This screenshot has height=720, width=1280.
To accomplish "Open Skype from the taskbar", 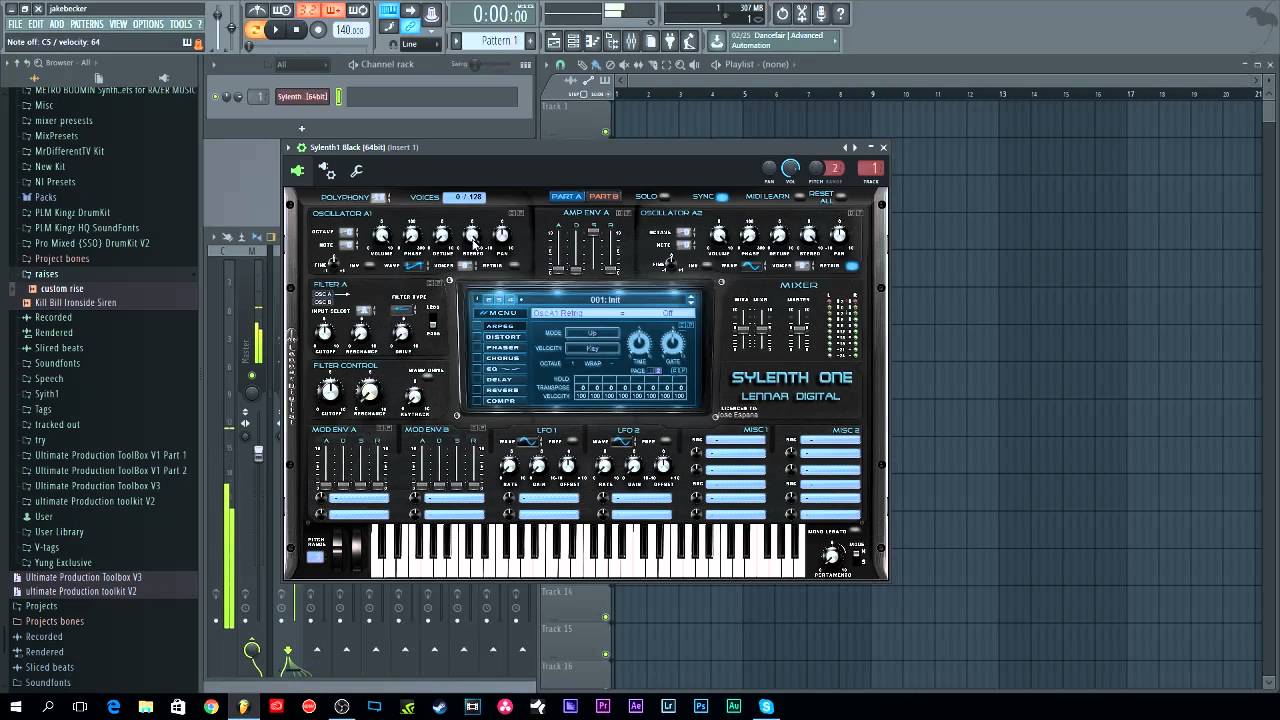I will coord(766,706).
